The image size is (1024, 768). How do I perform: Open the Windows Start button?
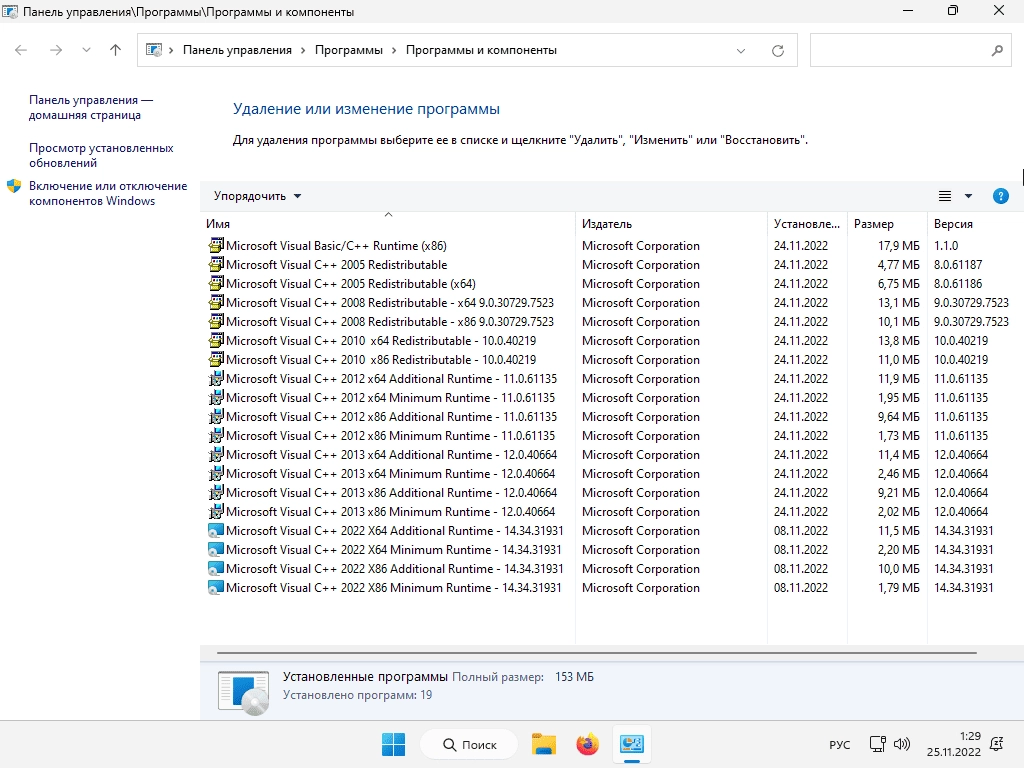point(393,744)
